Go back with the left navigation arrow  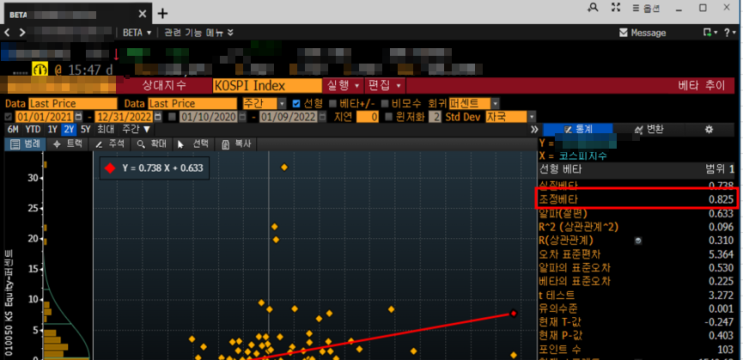click(x=8, y=33)
